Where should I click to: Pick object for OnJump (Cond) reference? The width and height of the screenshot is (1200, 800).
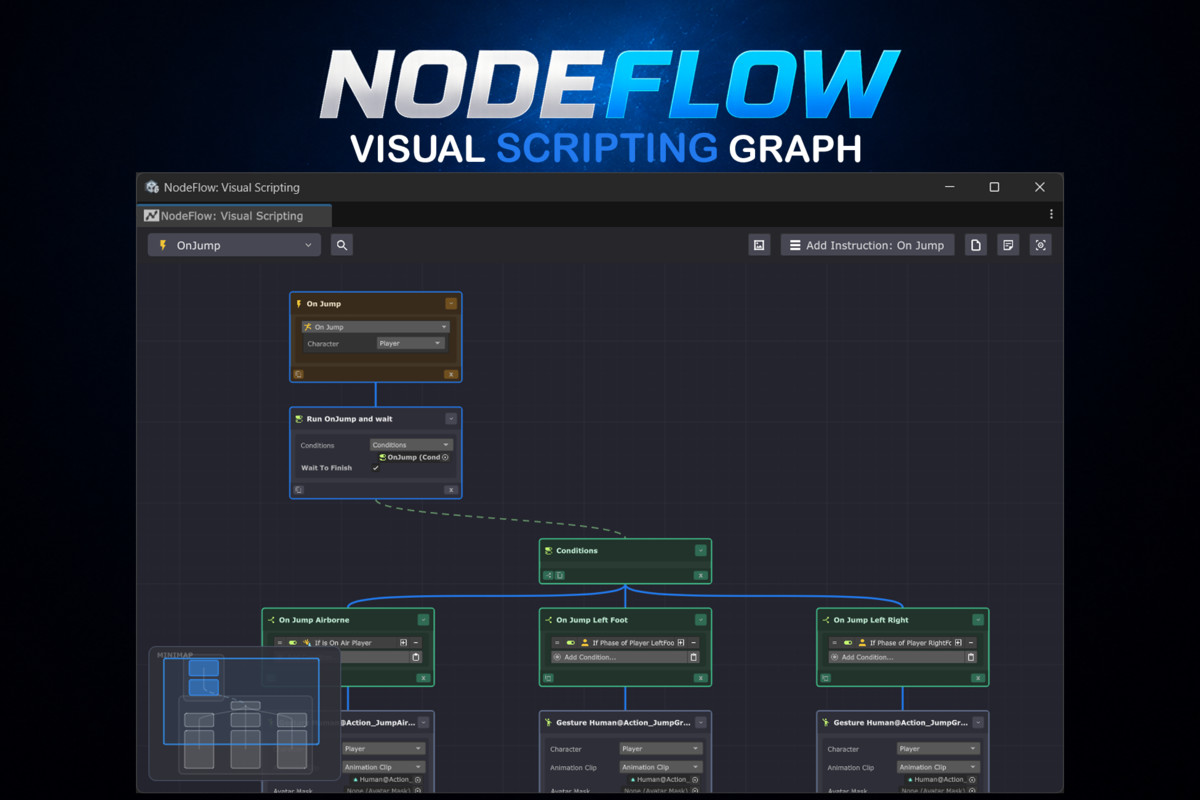tap(445, 457)
